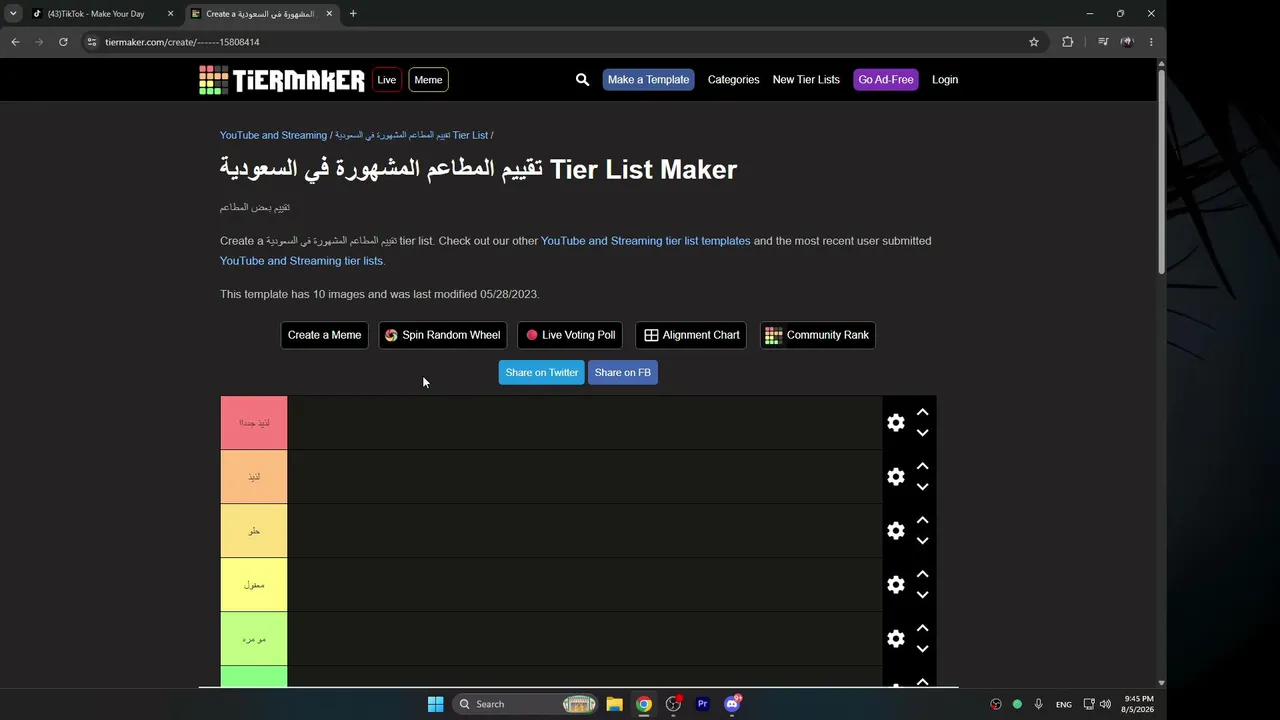Click the Go Ad-Free button
Viewport: 1280px width, 720px height.
(x=886, y=80)
